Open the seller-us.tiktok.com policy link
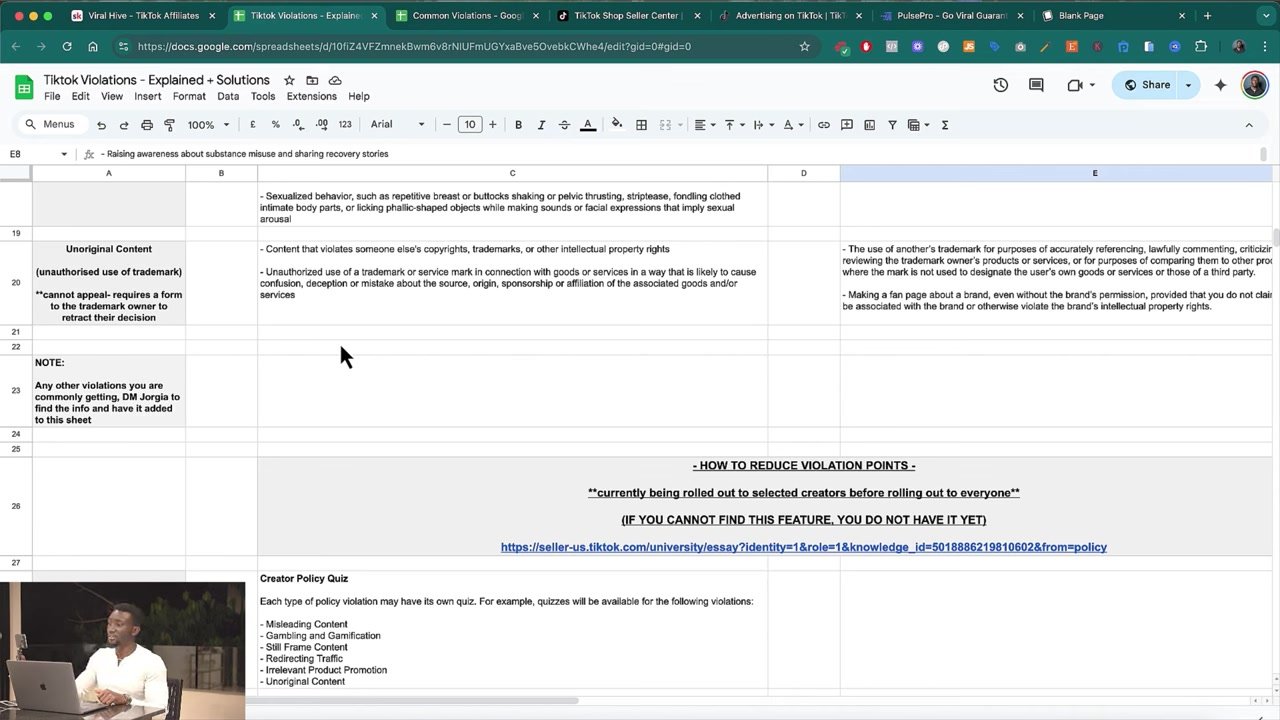 (803, 547)
